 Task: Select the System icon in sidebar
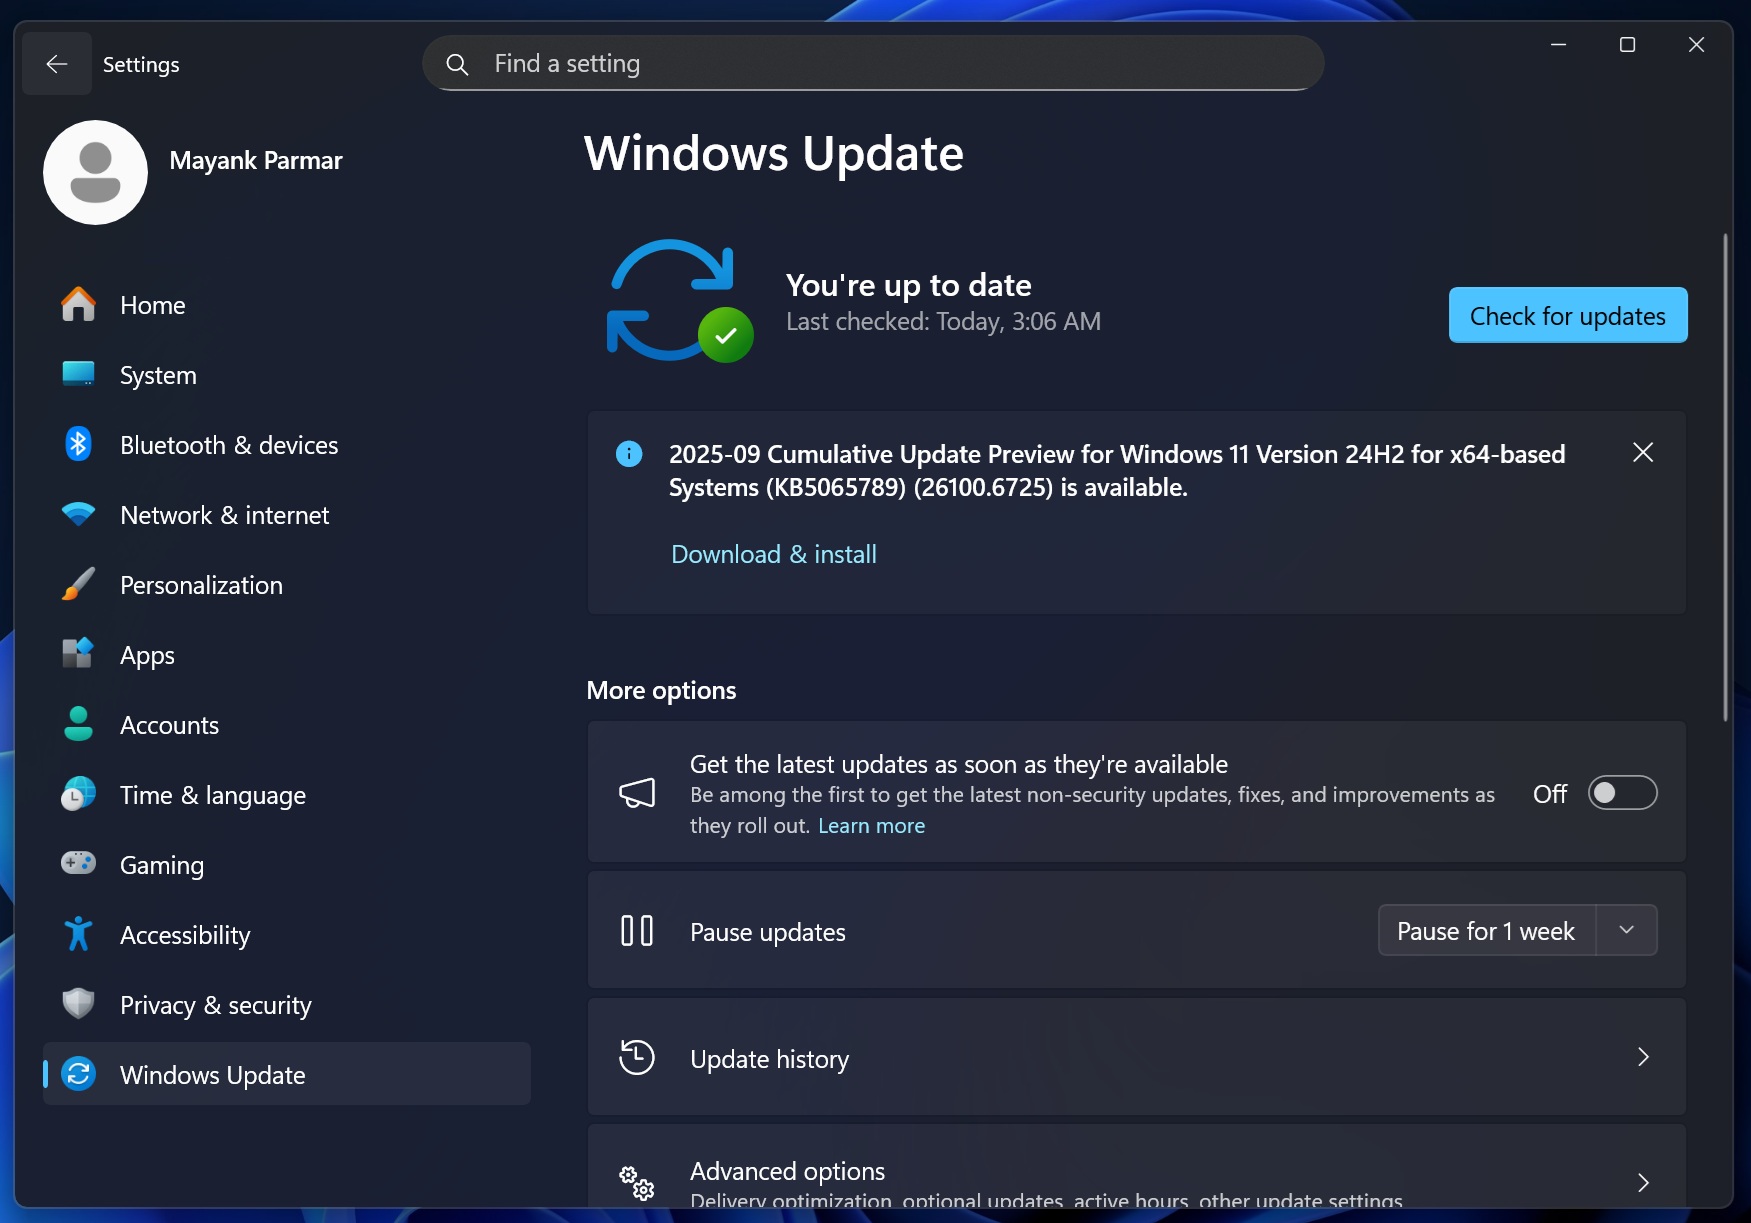click(x=78, y=374)
